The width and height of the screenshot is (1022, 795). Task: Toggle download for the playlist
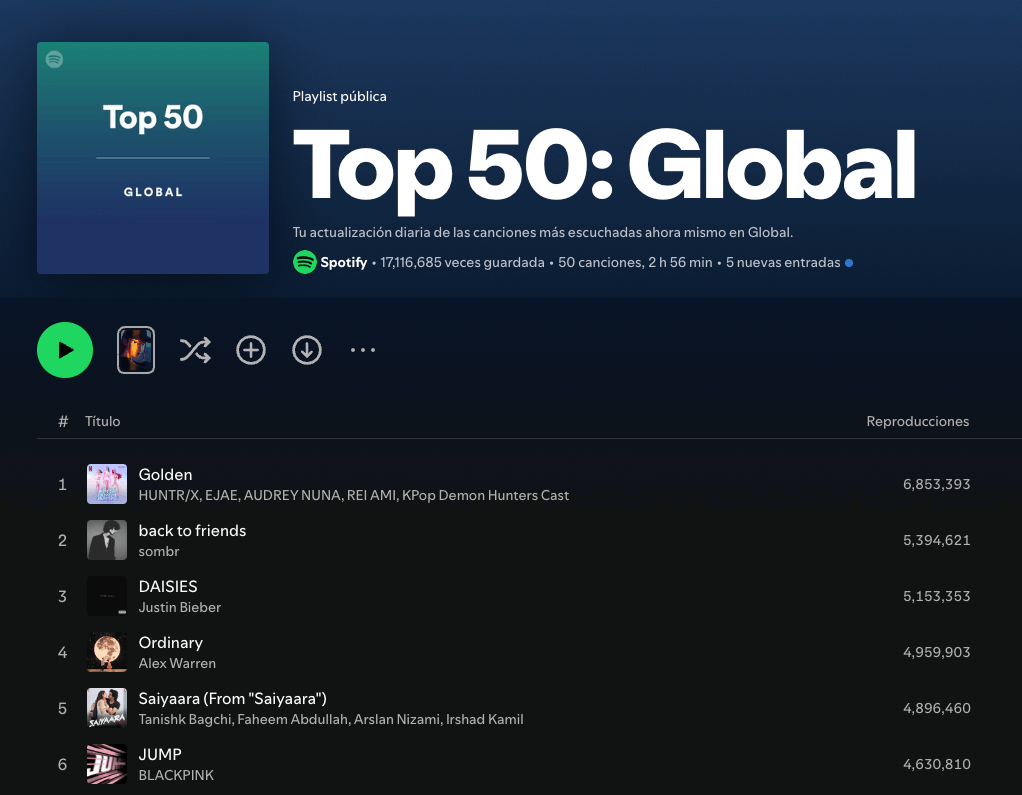point(307,349)
